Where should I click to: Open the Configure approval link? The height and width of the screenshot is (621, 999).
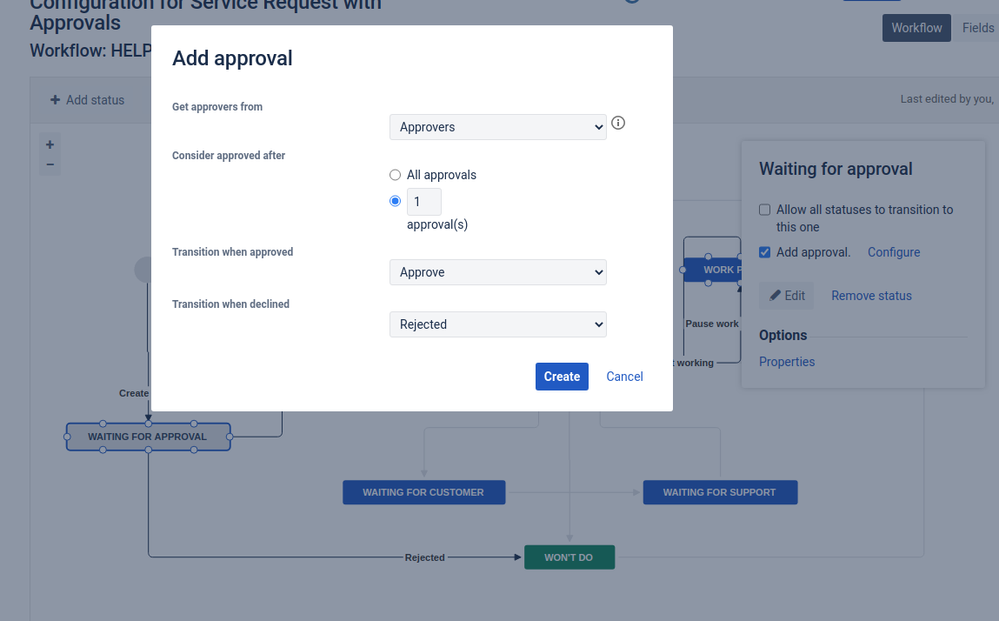click(893, 252)
